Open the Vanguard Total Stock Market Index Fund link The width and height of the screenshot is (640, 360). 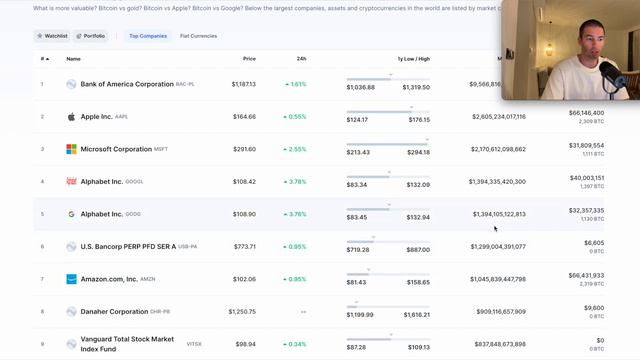[x=127, y=344]
